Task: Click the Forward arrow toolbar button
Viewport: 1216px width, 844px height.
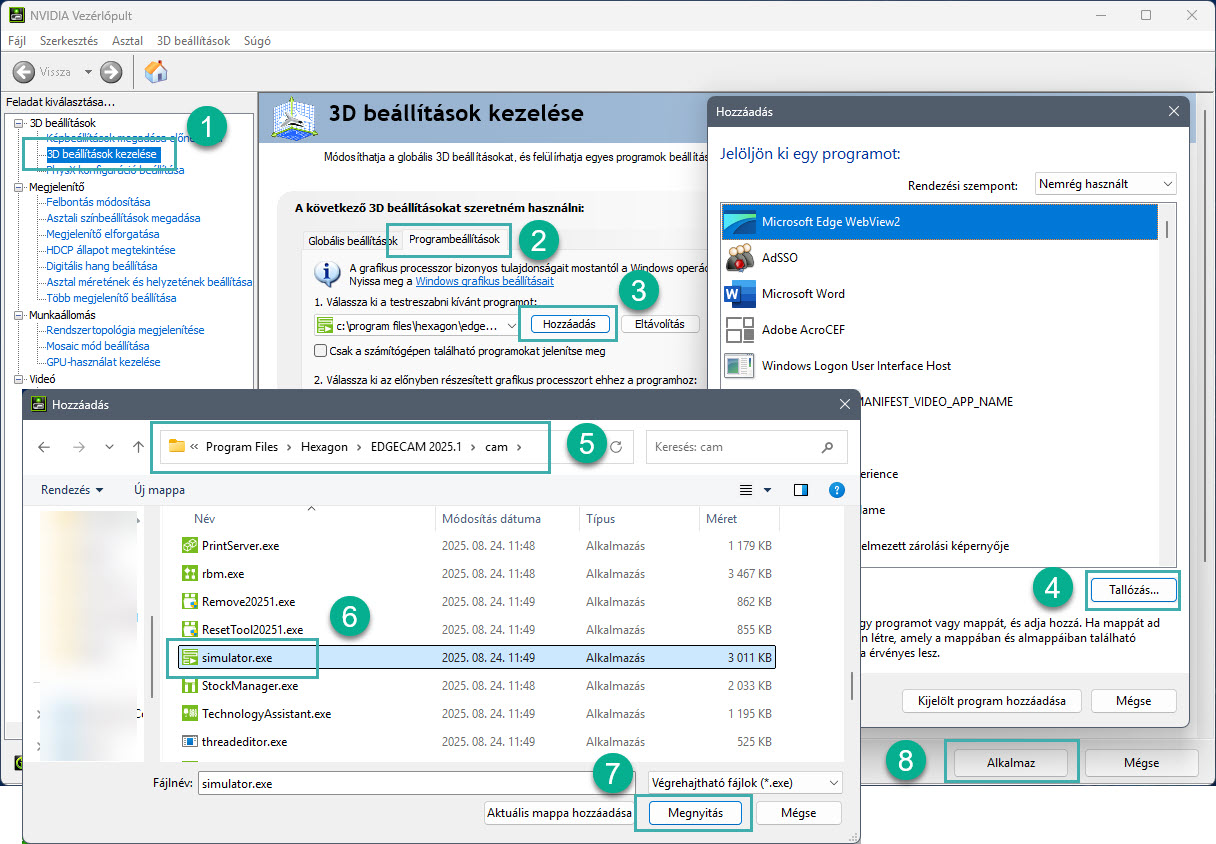Action: coord(111,72)
